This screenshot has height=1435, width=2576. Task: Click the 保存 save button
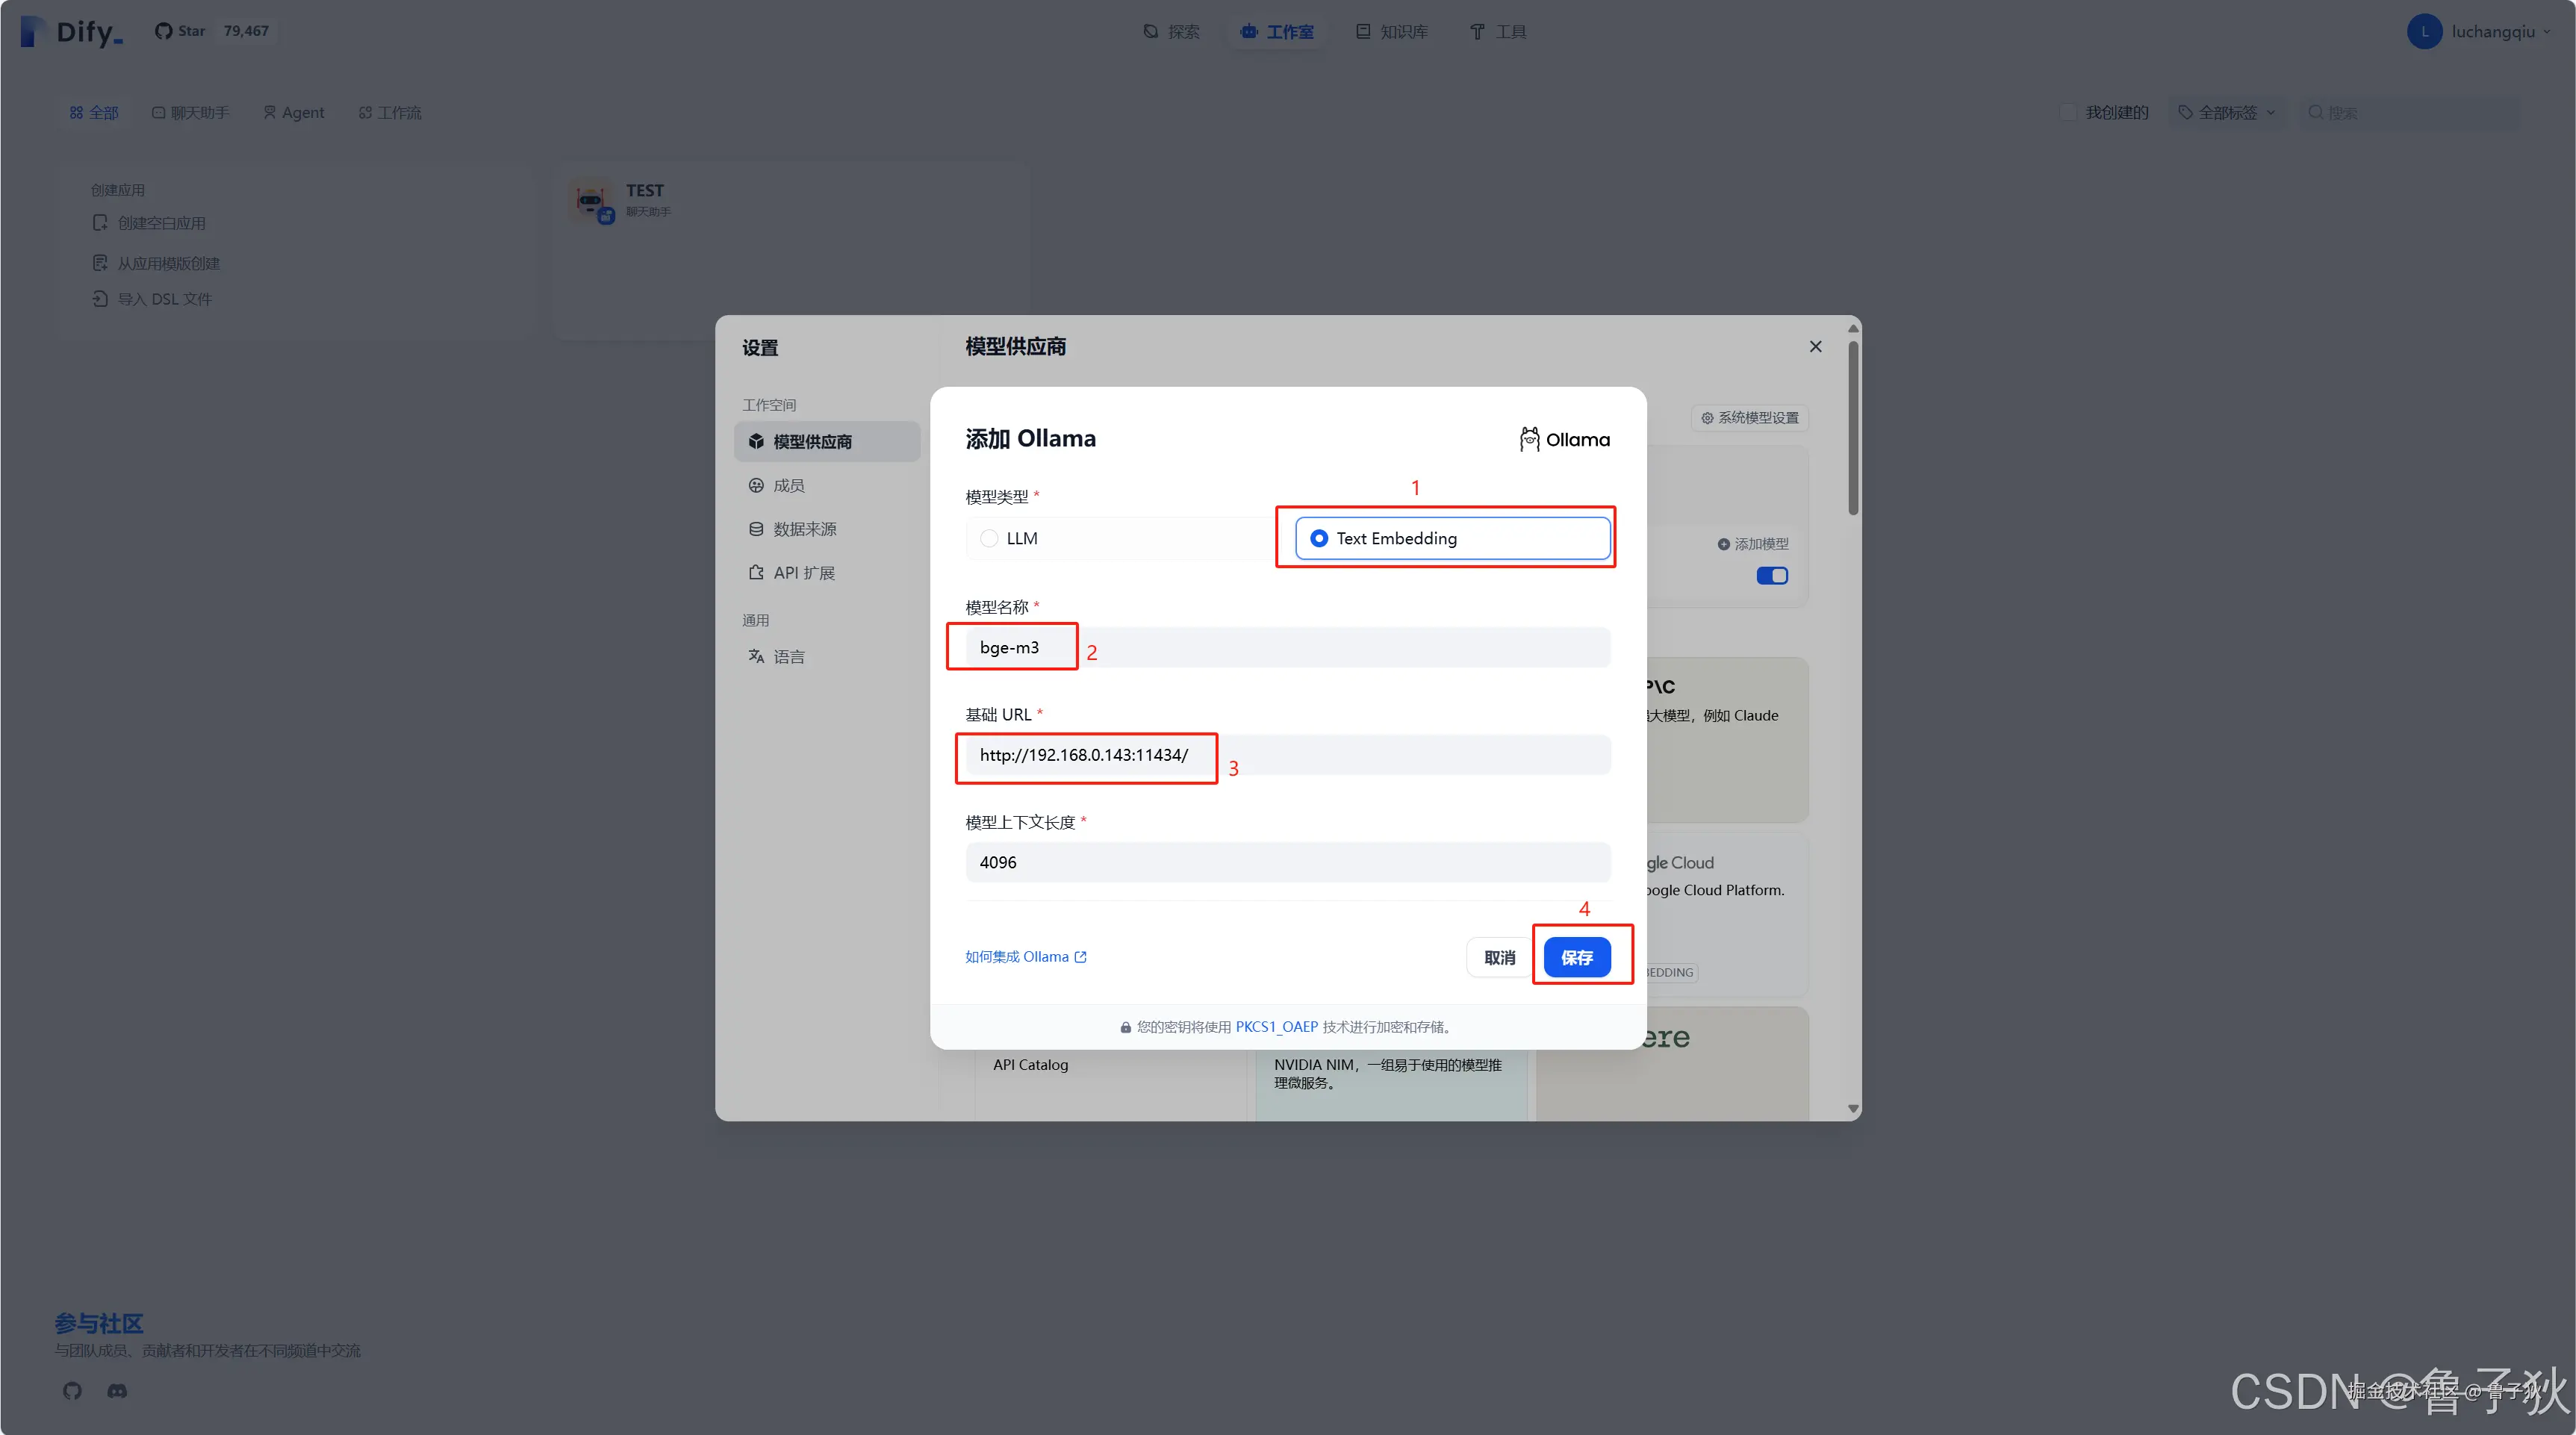click(x=1576, y=957)
